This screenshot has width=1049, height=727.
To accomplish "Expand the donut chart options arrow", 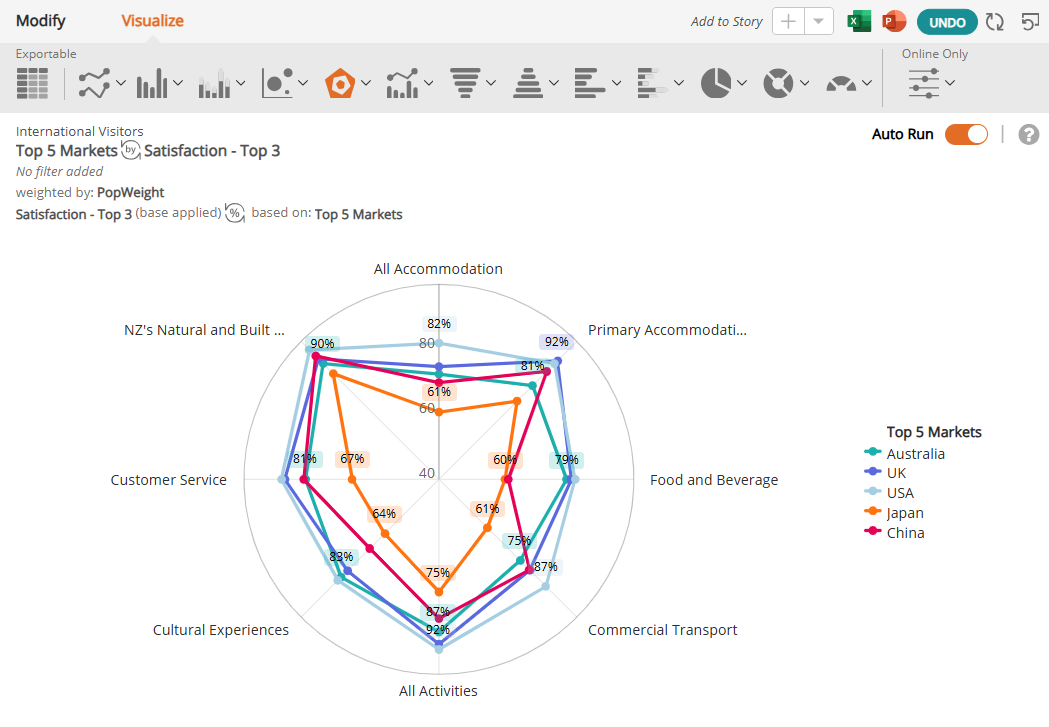I will 805,83.
